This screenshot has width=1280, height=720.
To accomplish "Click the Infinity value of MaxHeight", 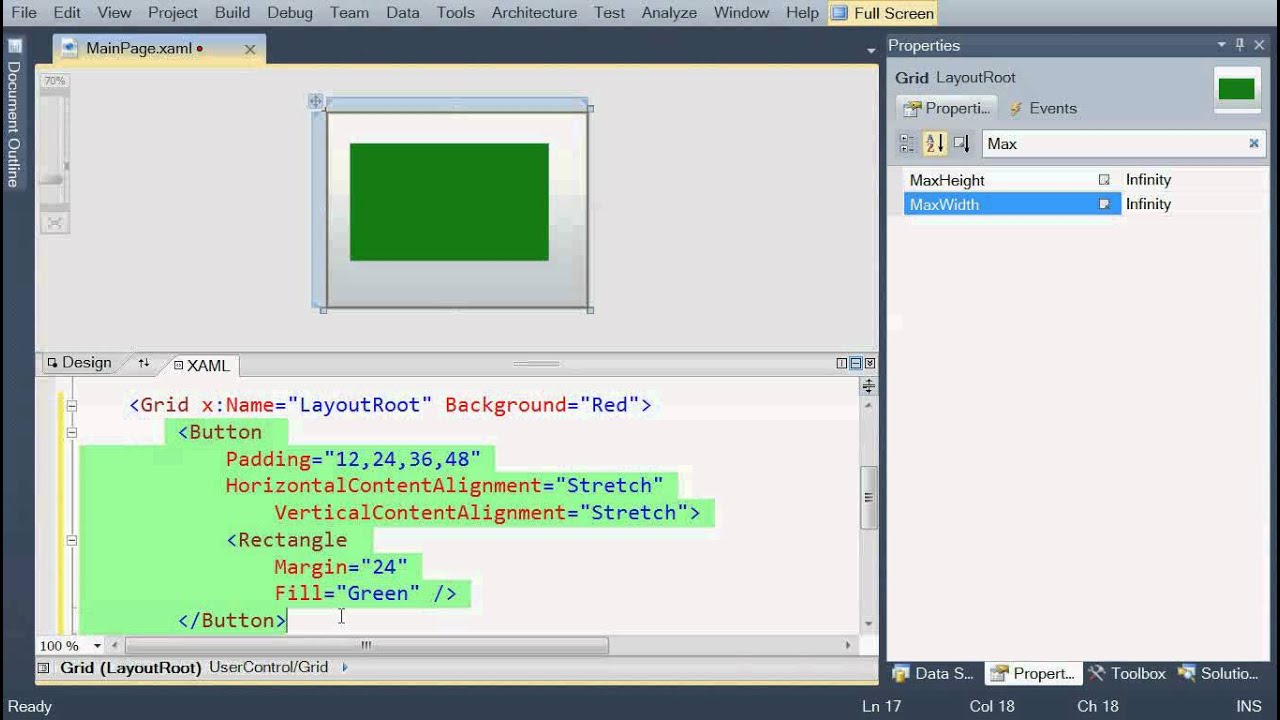I will pyautogui.click(x=1148, y=180).
